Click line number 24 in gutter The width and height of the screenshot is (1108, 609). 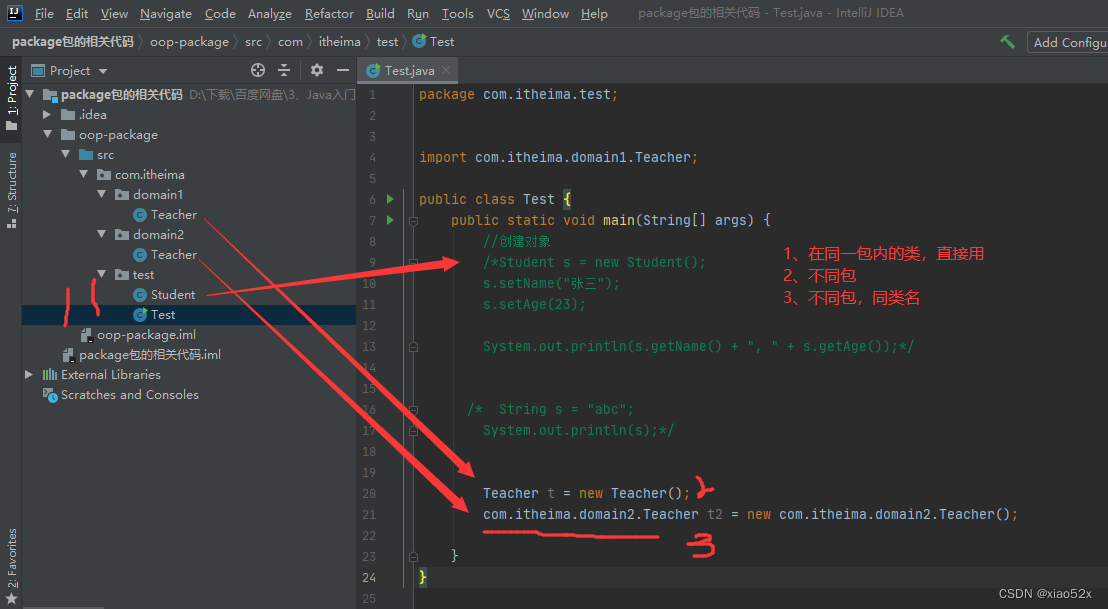pos(369,577)
